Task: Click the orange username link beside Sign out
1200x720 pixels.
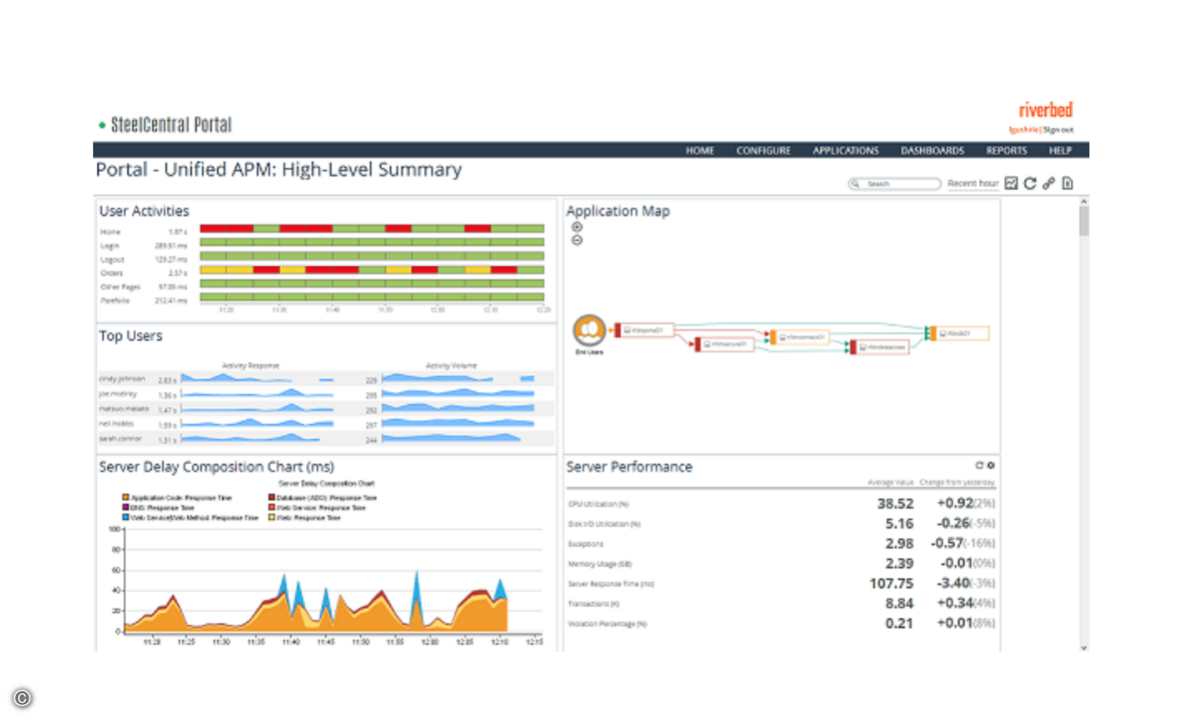Action: click(x=1025, y=130)
